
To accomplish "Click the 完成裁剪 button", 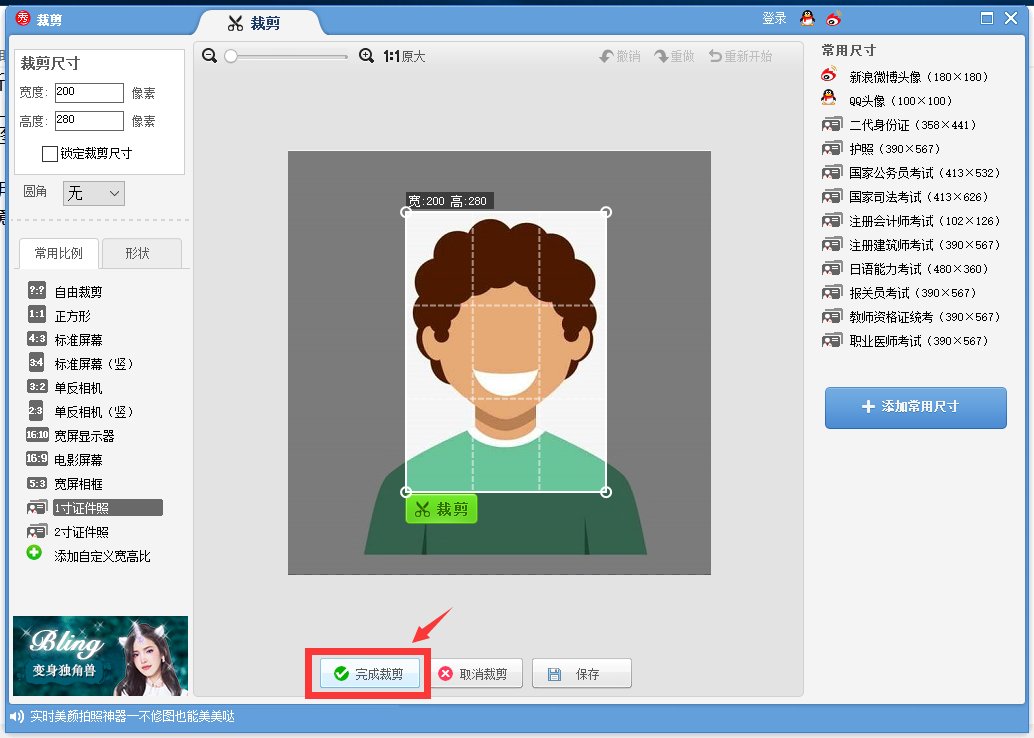I will [x=369, y=673].
